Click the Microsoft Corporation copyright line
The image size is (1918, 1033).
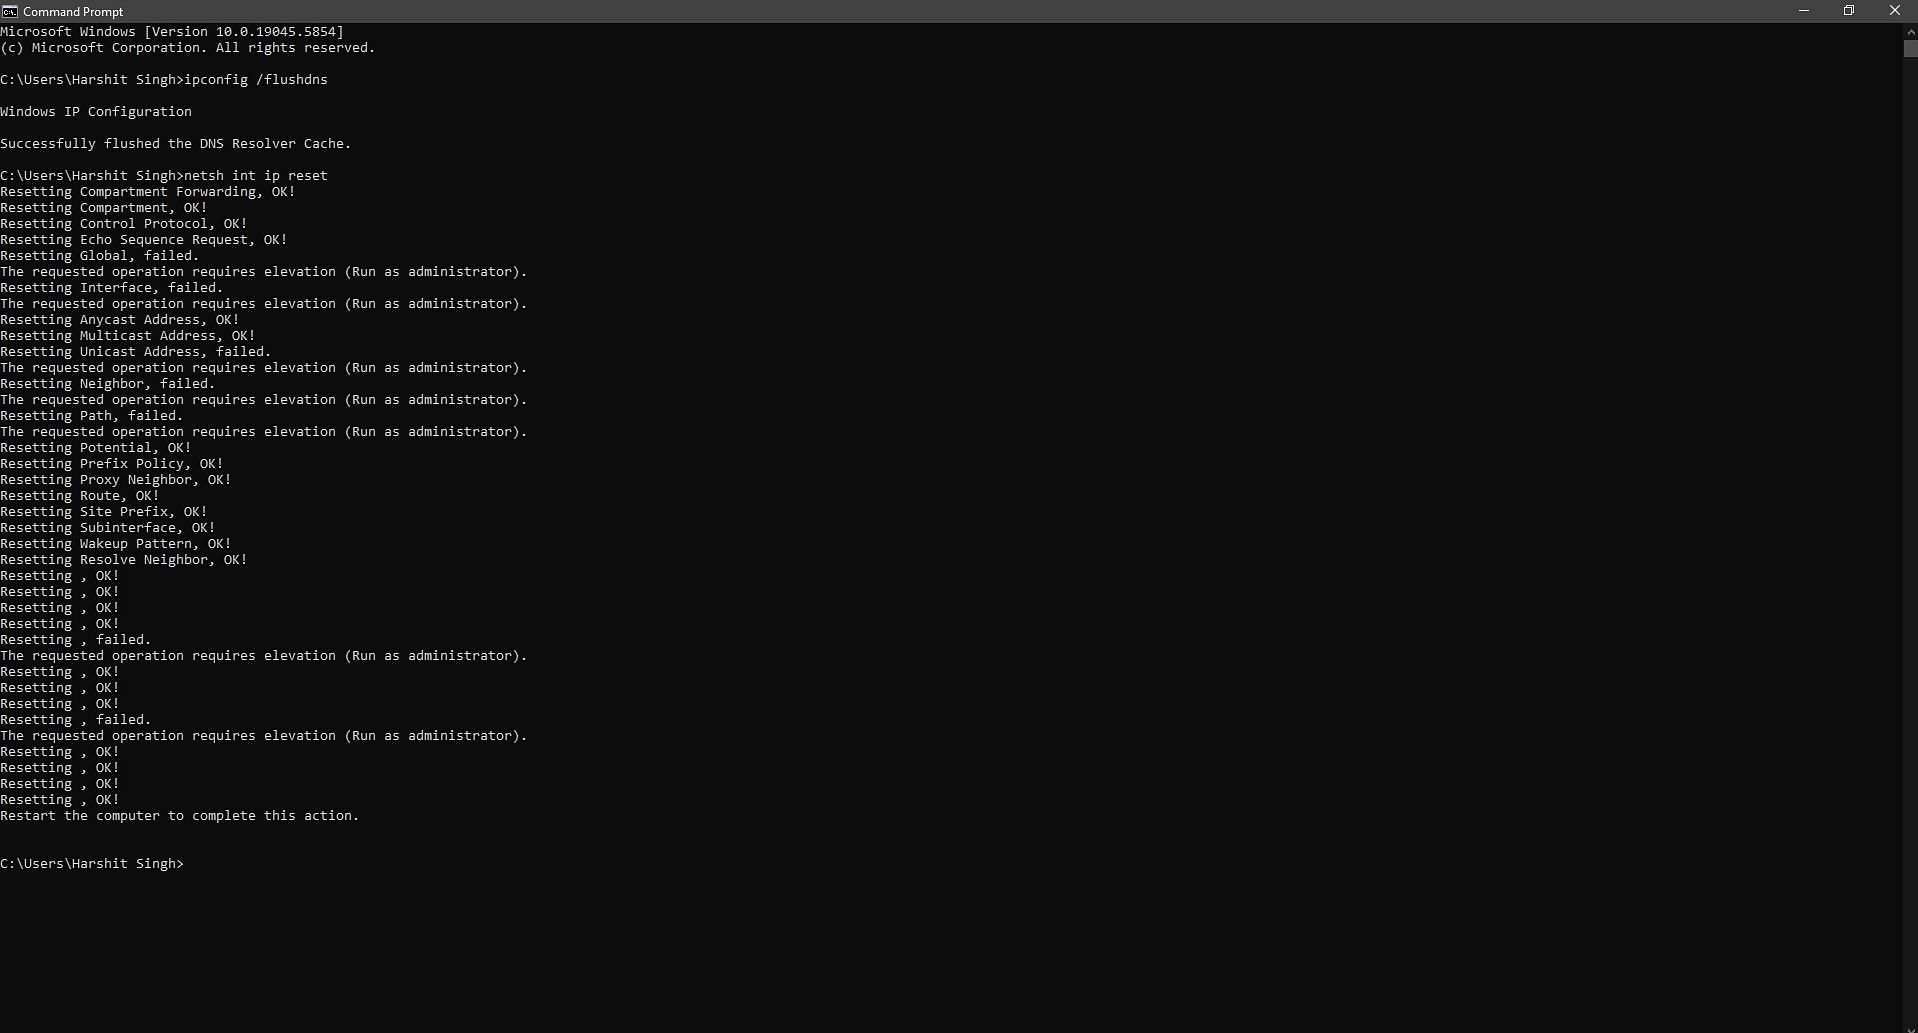(188, 48)
